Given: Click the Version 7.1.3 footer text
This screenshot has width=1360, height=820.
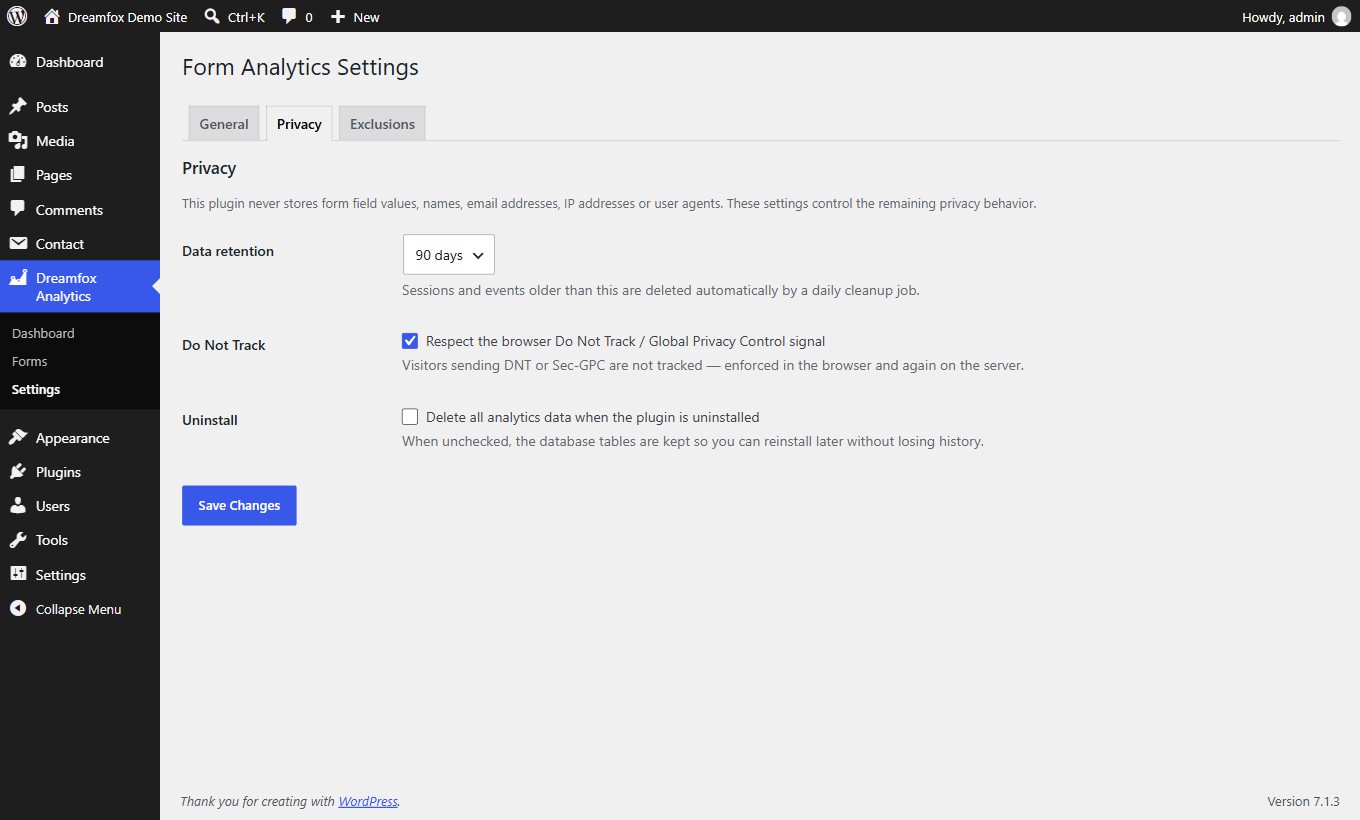Looking at the screenshot, I should pyautogui.click(x=1303, y=801).
